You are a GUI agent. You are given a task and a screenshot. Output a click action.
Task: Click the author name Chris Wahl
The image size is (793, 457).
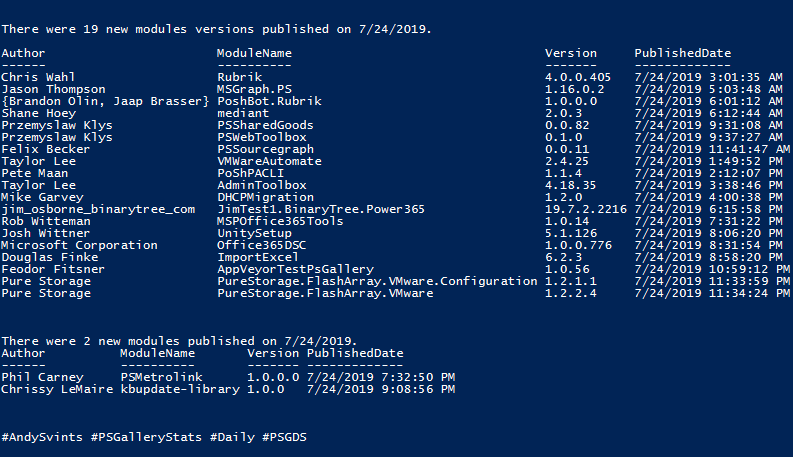[38, 77]
